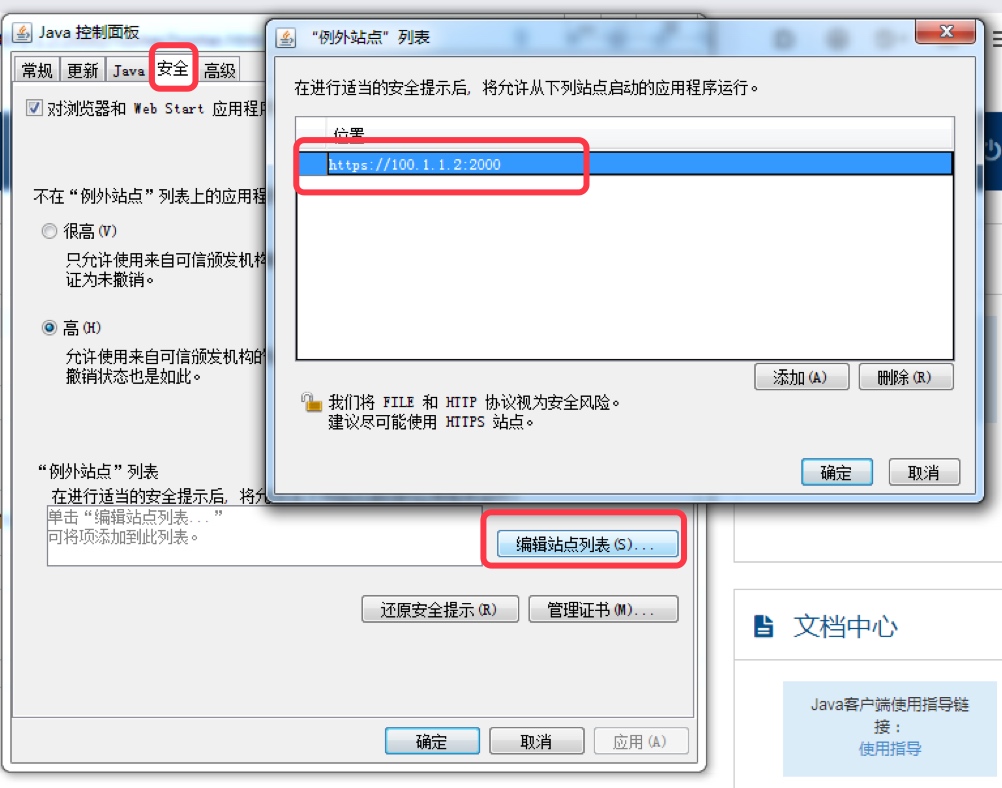1002x788 pixels.
Task: Open the 更新 tab
Action: pos(83,70)
